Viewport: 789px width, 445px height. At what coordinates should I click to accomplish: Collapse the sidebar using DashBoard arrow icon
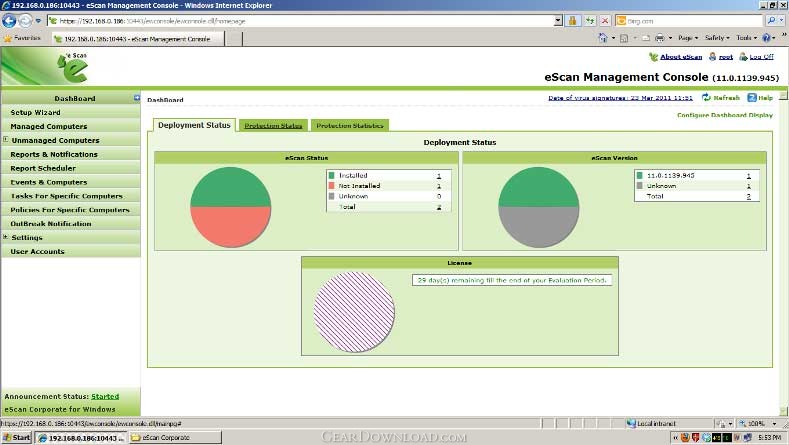coord(136,98)
